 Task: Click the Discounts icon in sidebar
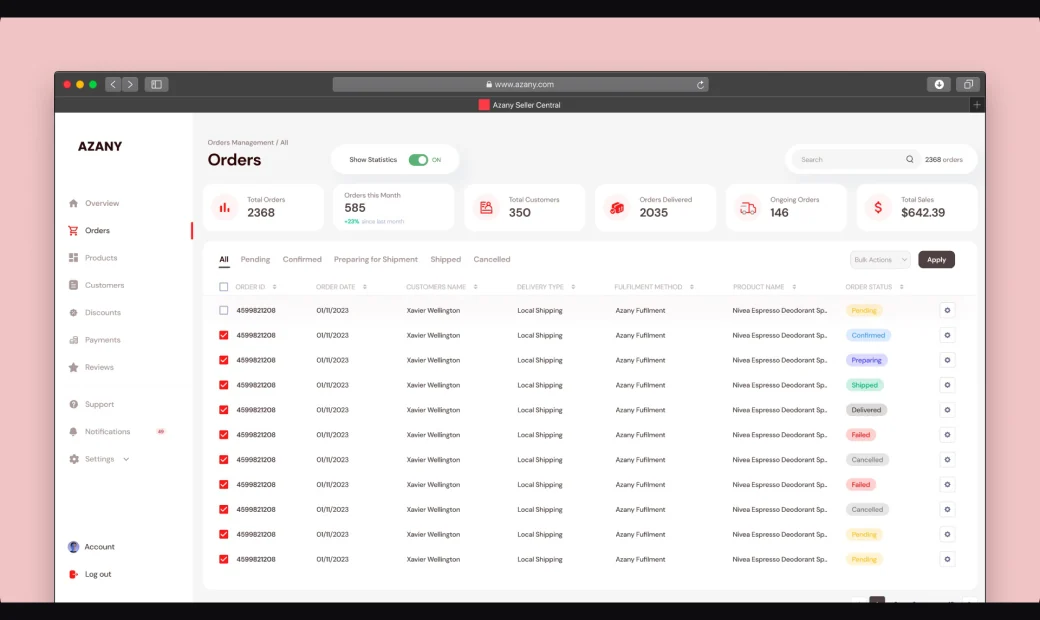click(74, 312)
